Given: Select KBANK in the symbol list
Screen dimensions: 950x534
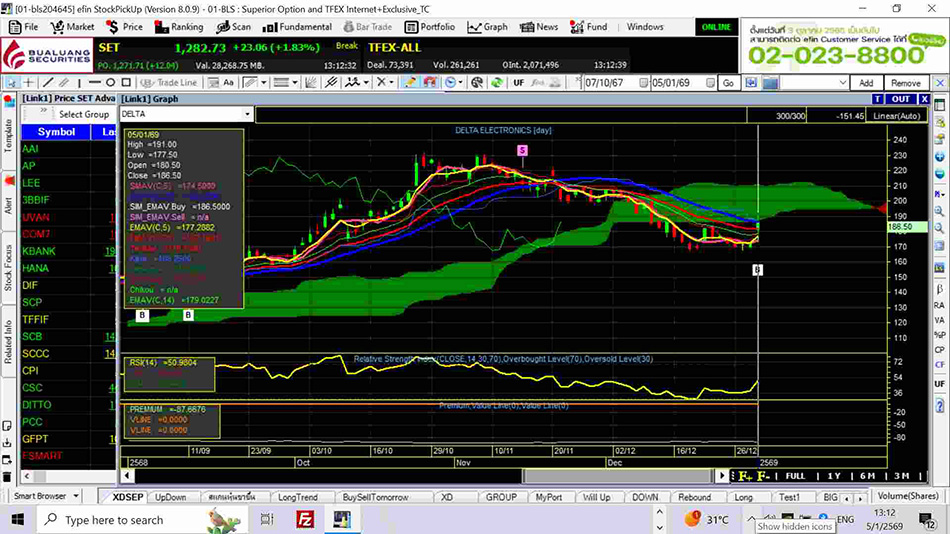Looking at the screenshot, I should point(40,250).
